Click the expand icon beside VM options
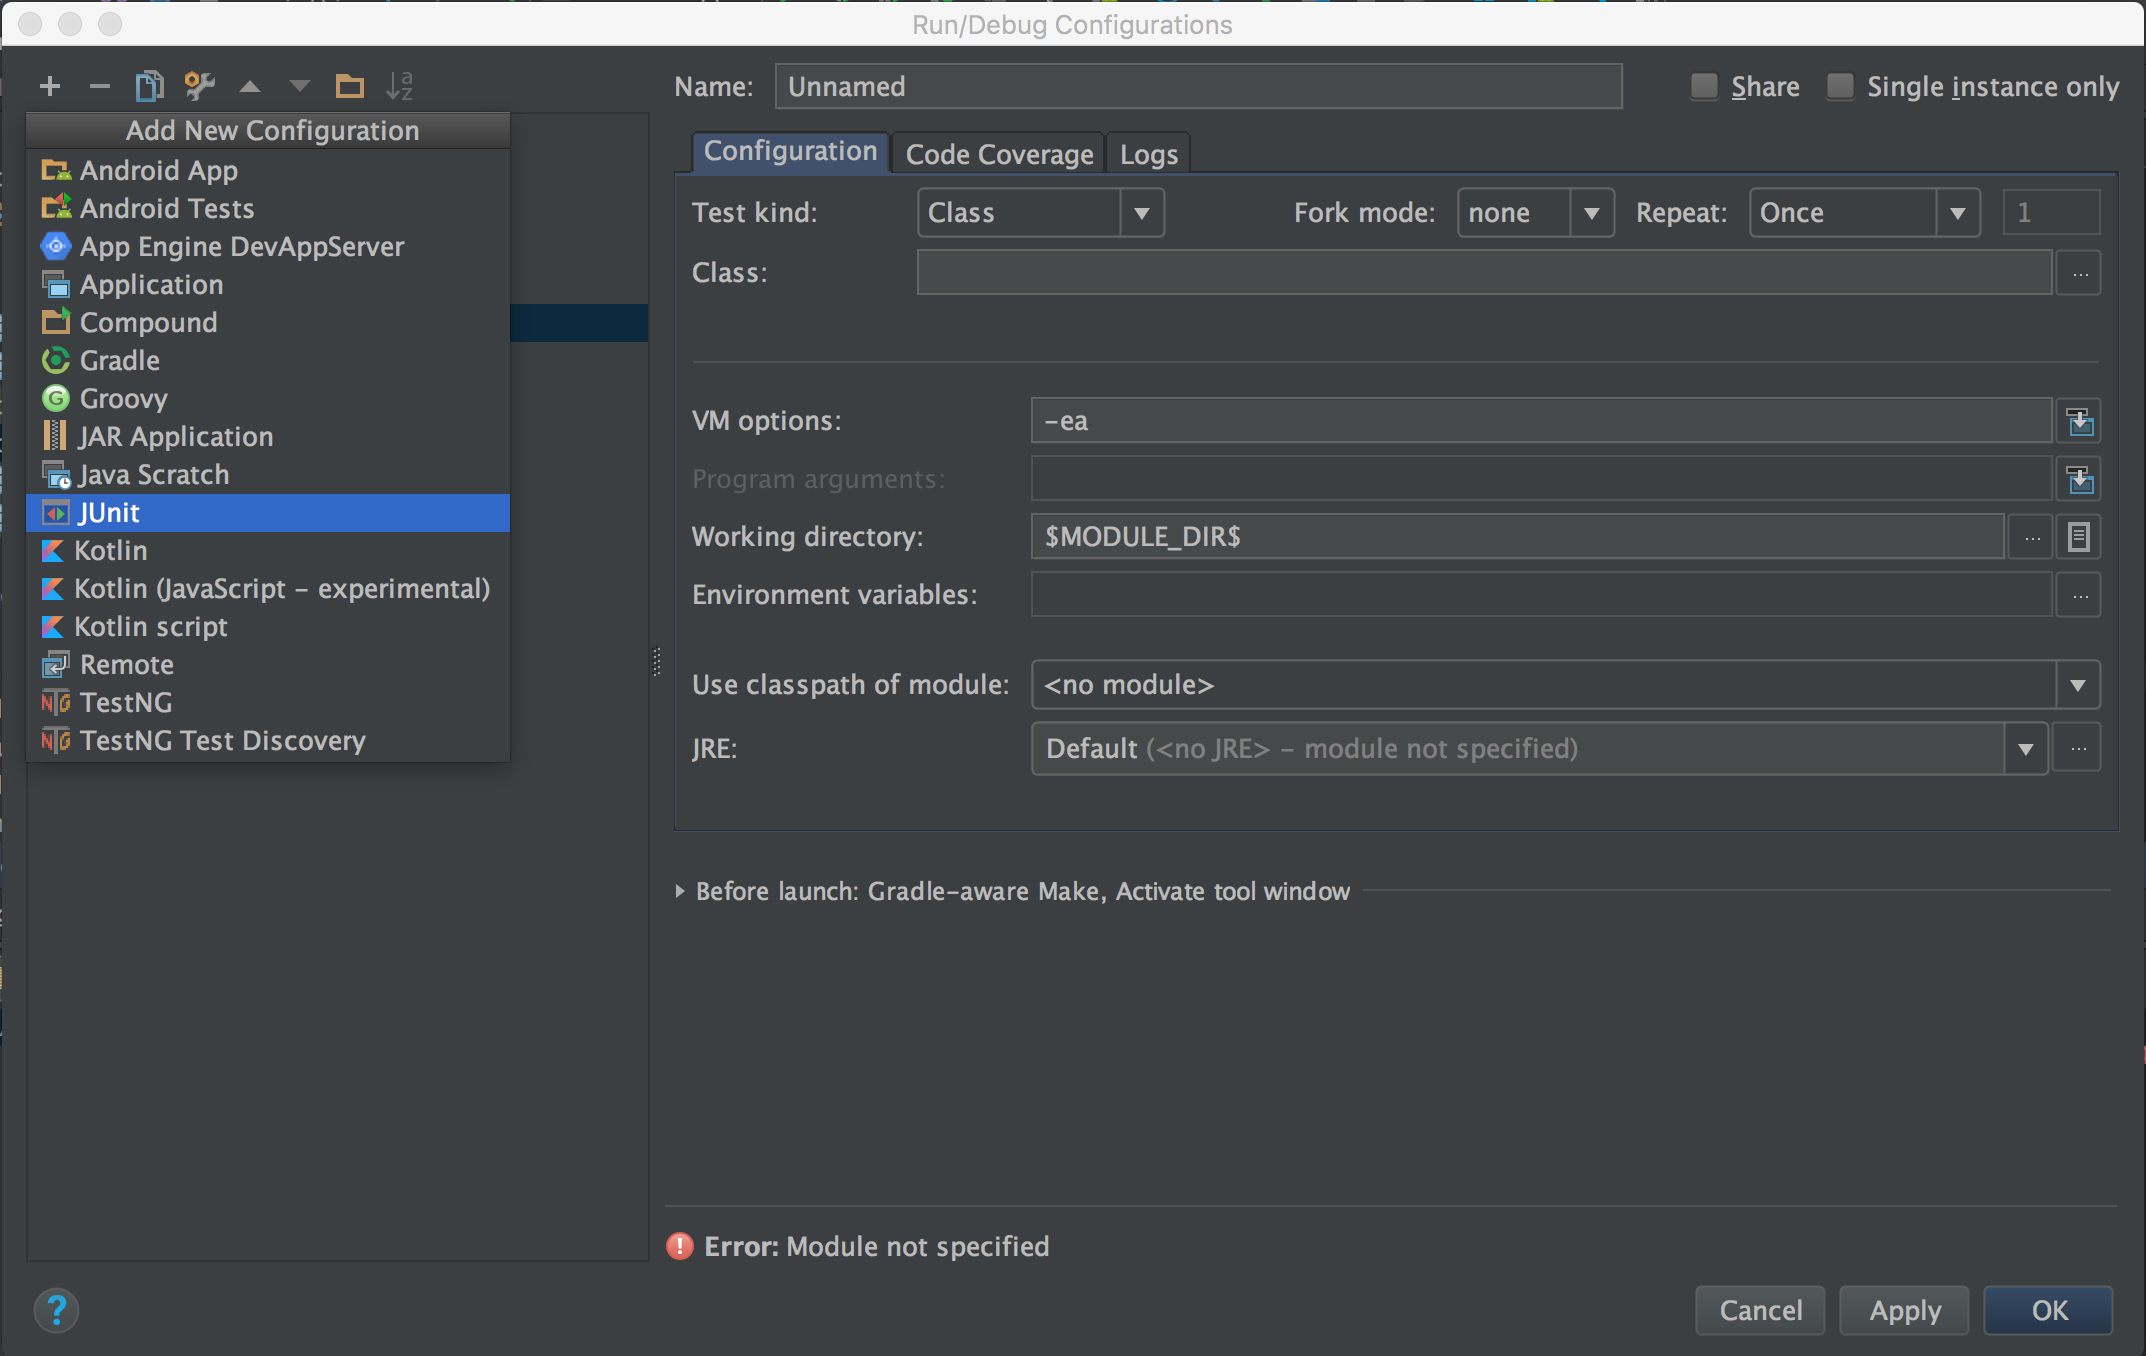 2079,421
